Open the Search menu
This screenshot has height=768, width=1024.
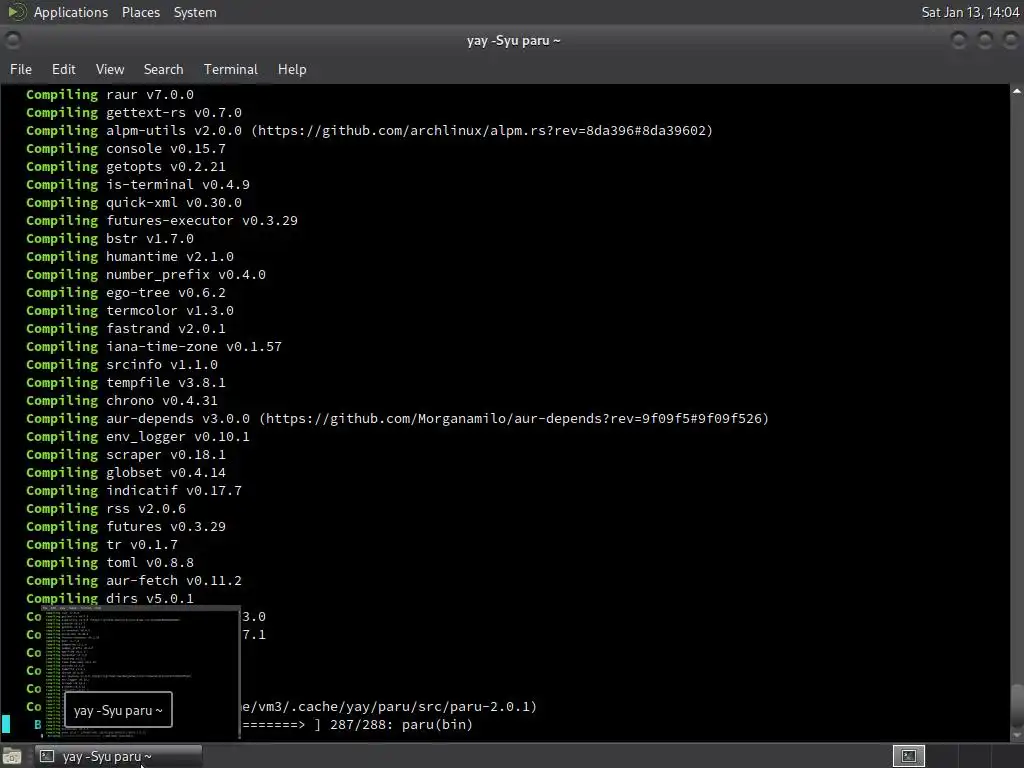click(x=163, y=69)
